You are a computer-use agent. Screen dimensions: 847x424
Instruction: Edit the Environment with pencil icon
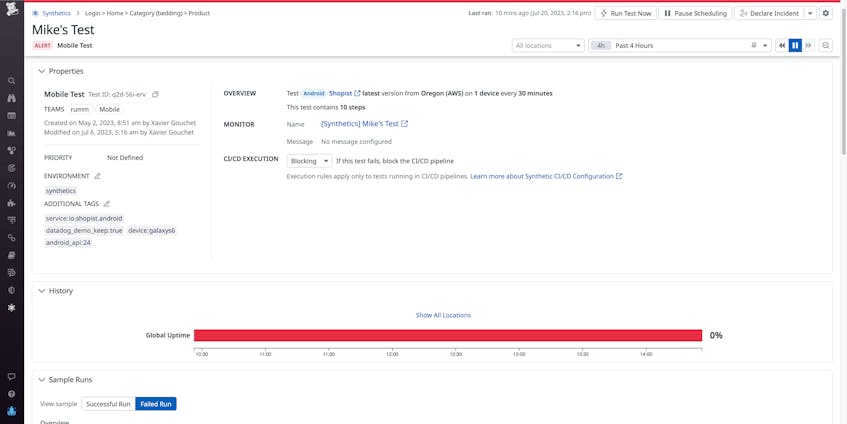(97, 176)
